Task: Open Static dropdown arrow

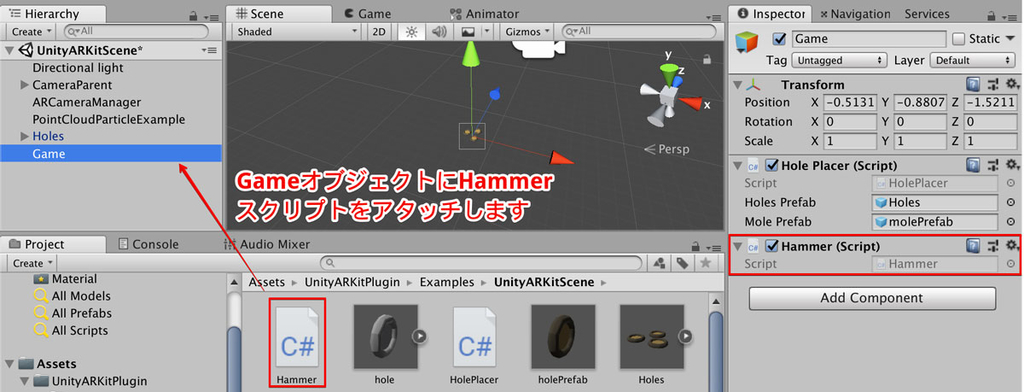Action: pyautogui.click(x=1011, y=39)
